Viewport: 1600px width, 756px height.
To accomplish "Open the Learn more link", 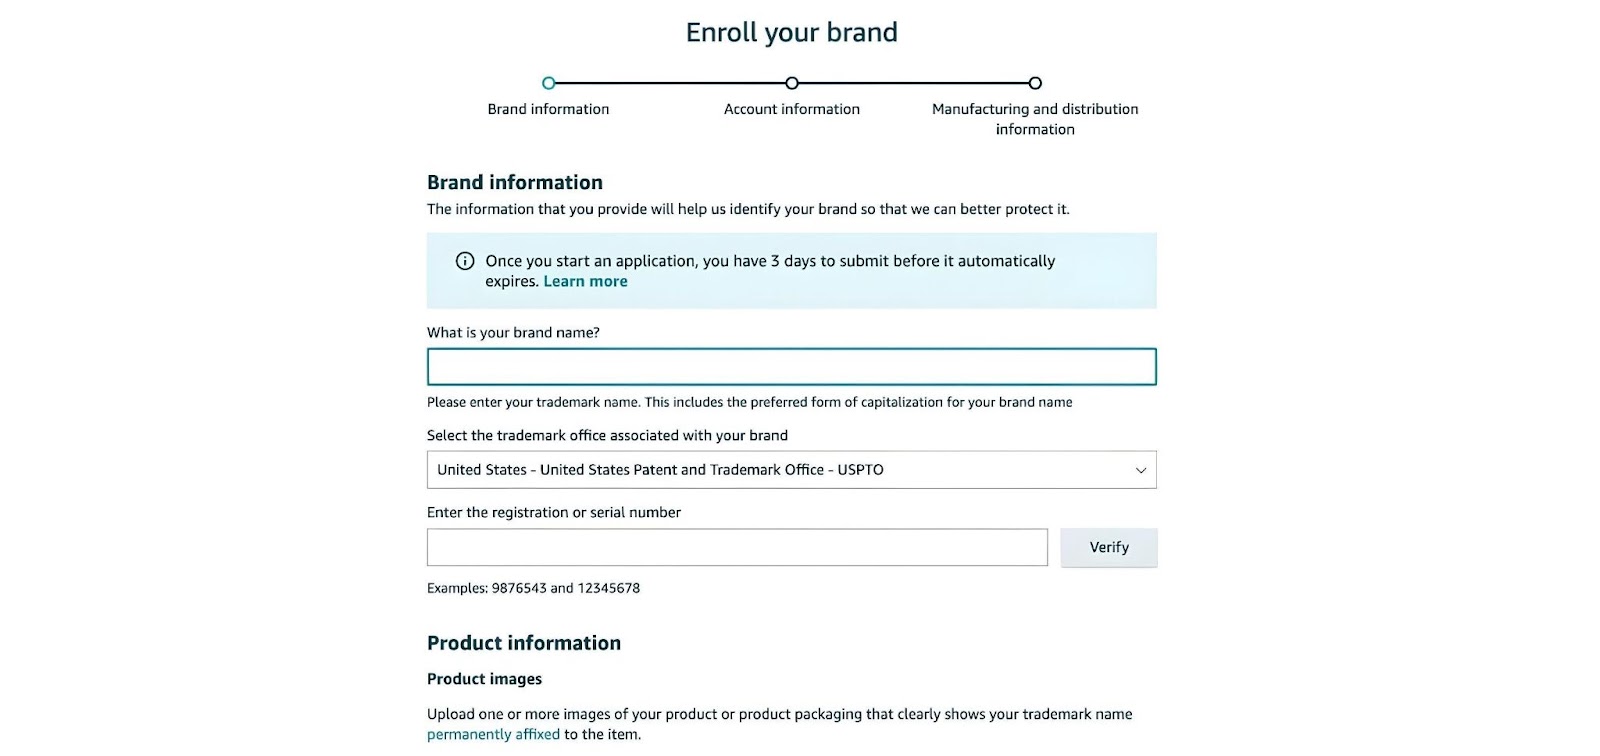I will pyautogui.click(x=585, y=282).
